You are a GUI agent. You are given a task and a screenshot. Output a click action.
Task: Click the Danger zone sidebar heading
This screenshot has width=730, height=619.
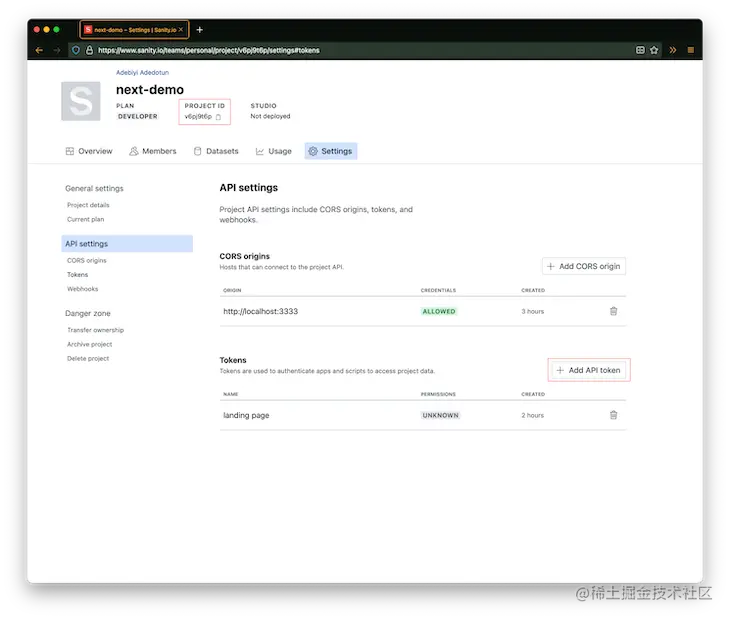[x=88, y=313]
